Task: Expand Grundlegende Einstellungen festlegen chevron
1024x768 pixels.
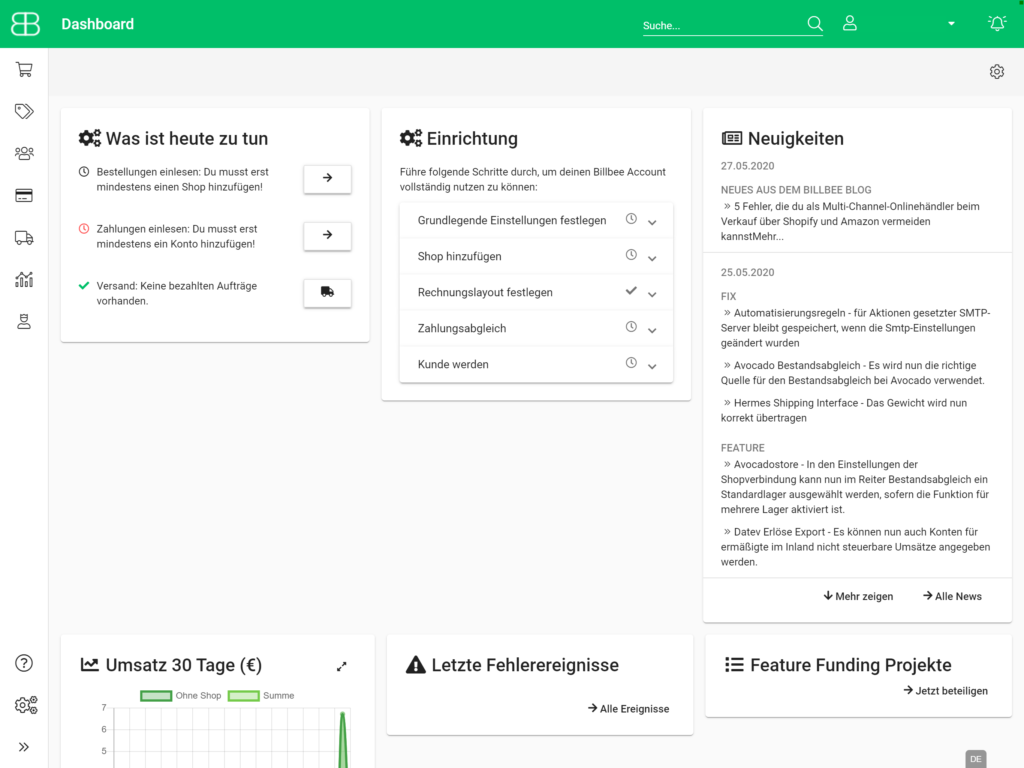Action: 652,223
